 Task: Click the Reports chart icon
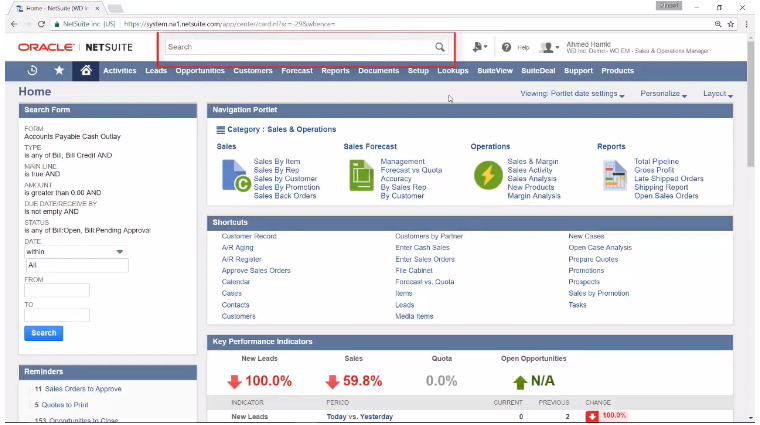(x=615, y=175)
